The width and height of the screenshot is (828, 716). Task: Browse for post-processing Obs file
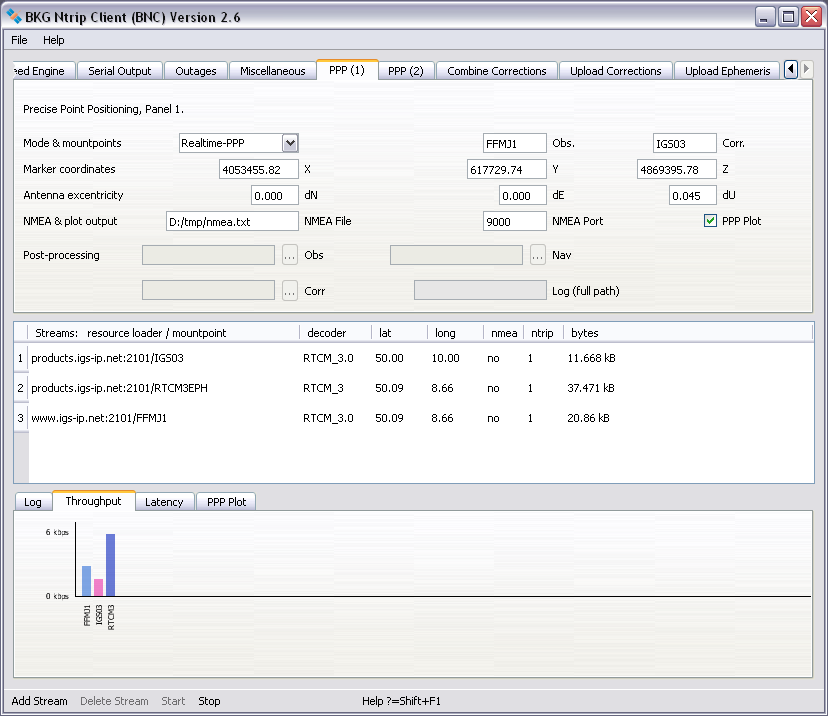[290, 255]
